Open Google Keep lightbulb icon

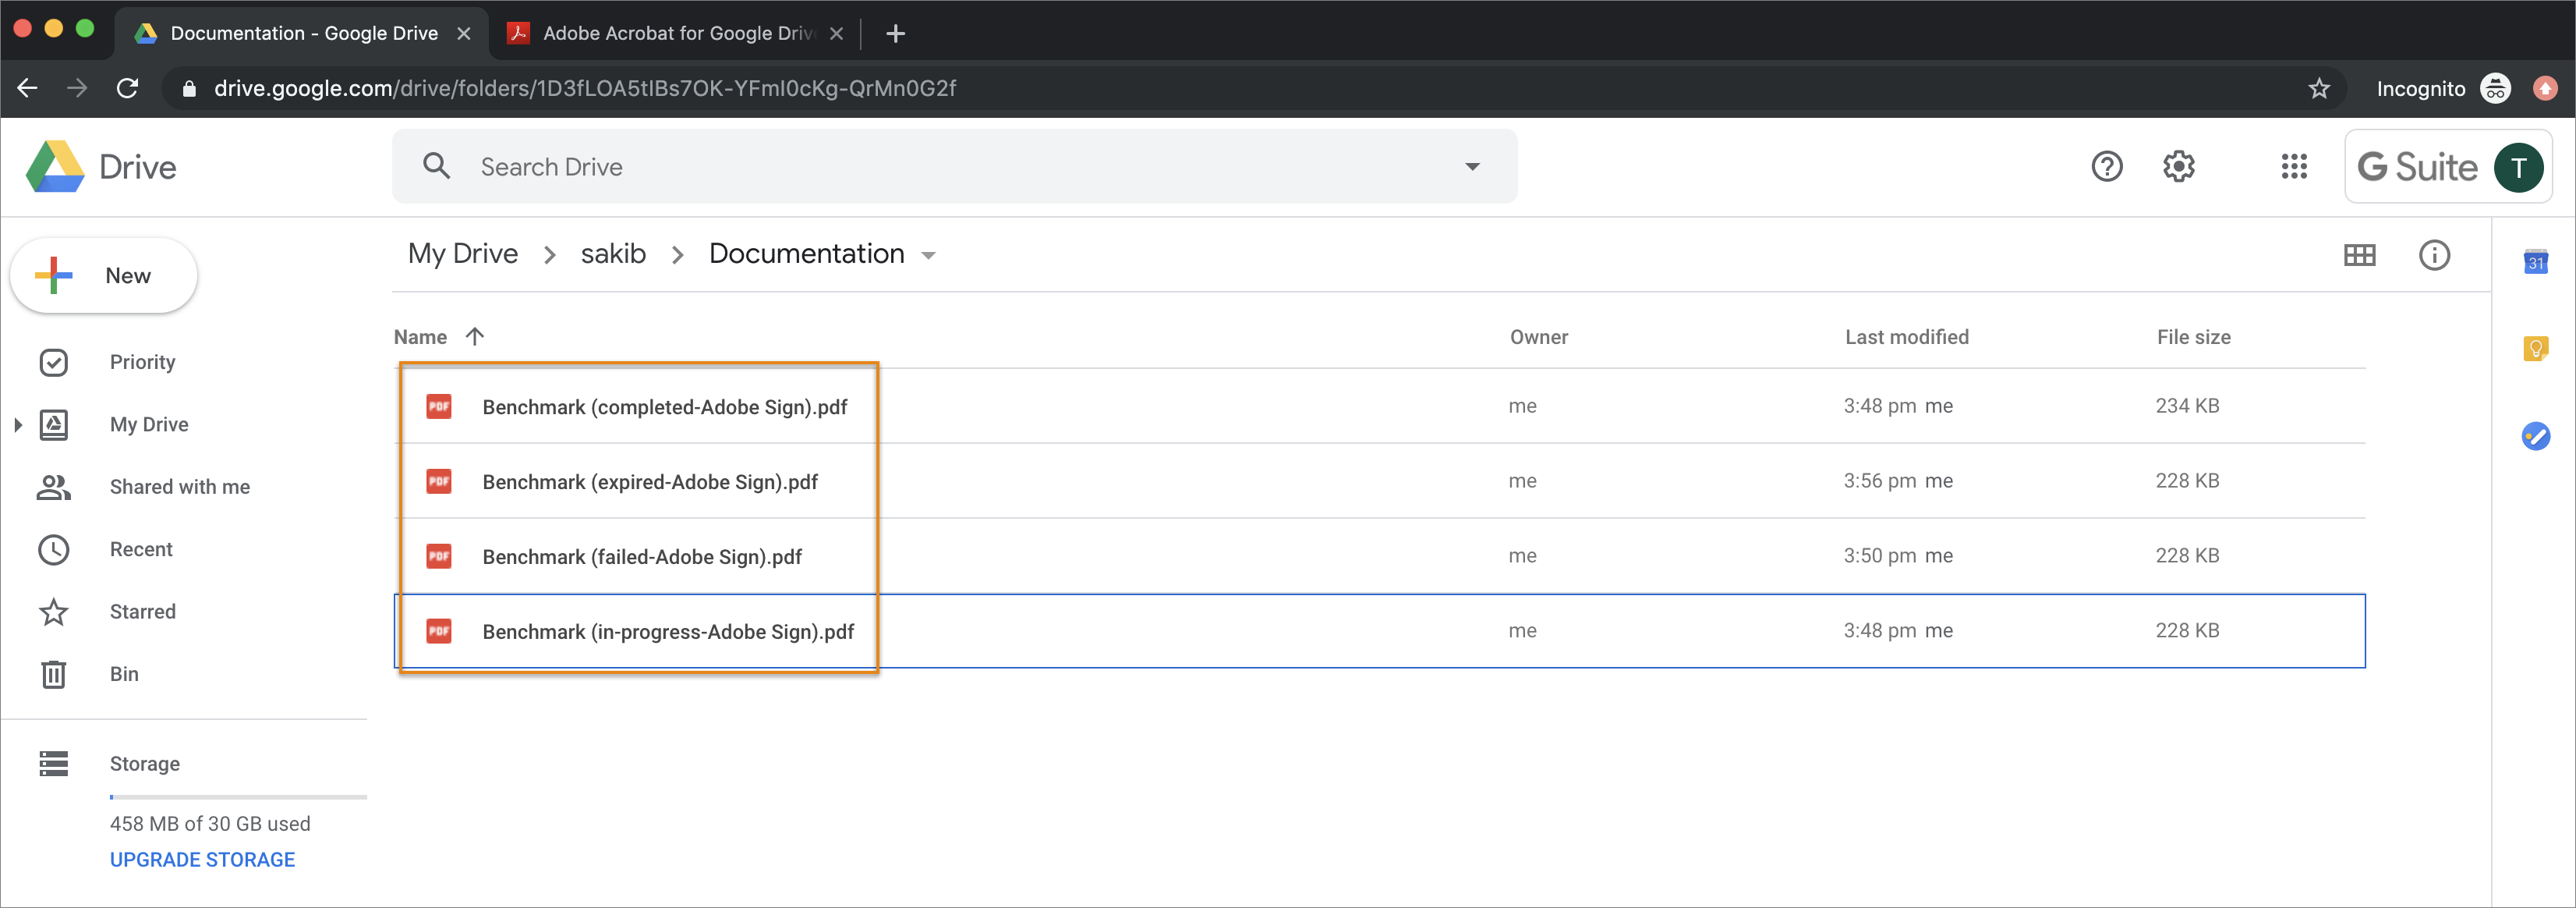click(2535, 349)
